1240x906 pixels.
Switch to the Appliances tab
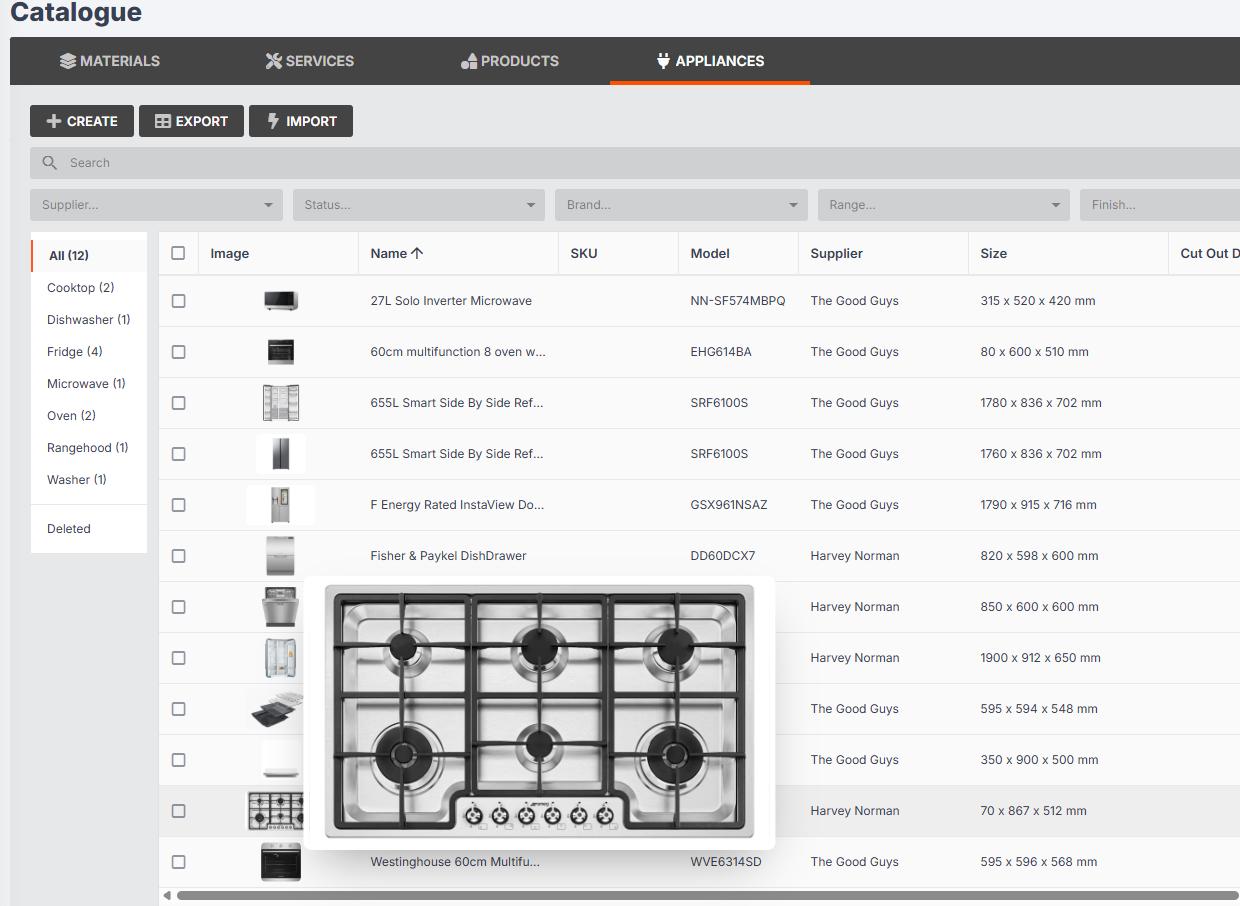pos(710,61)
